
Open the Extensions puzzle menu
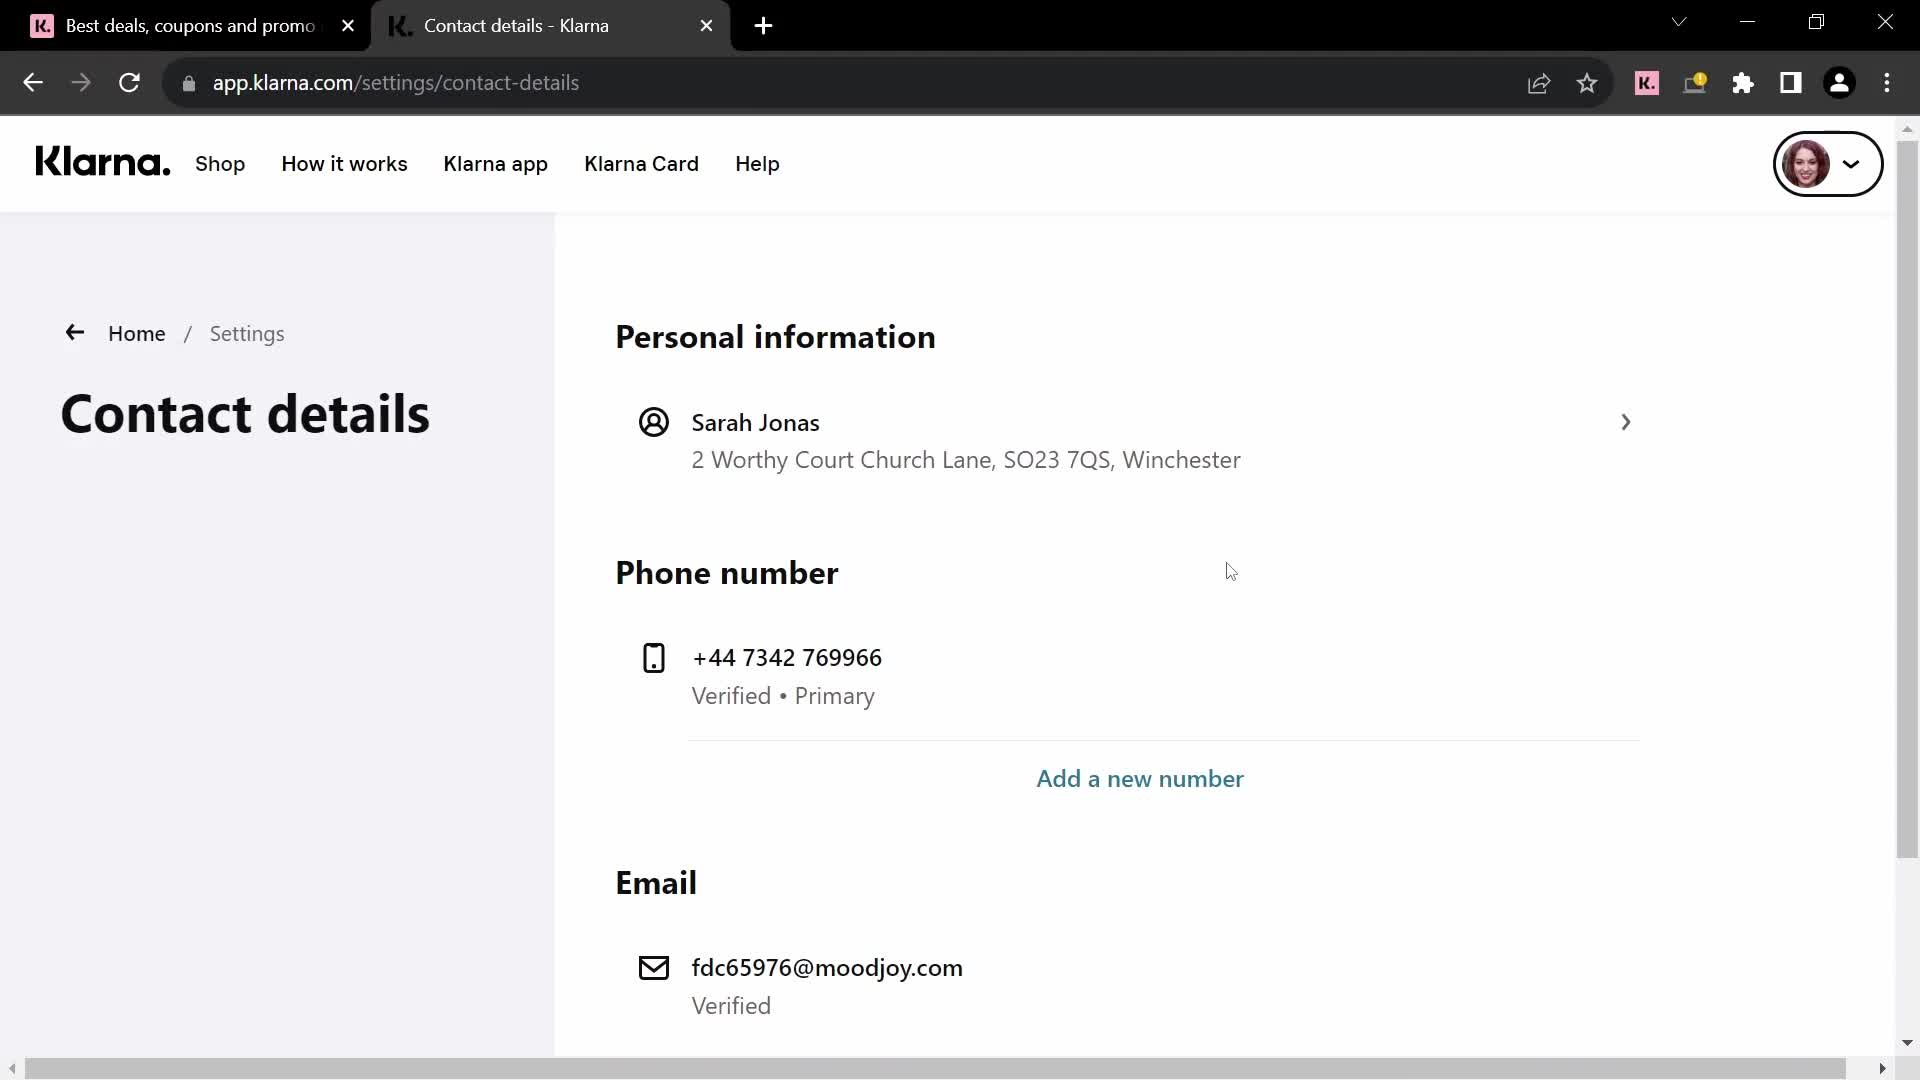1743,83
